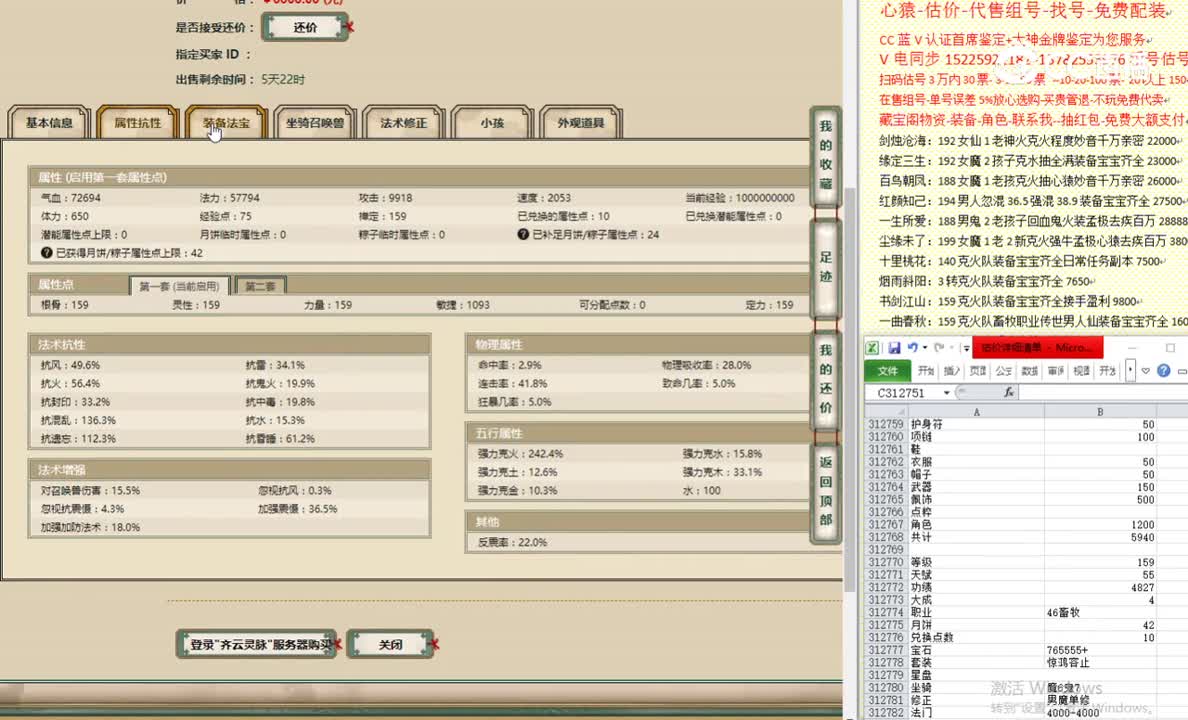Switch to the 坐骑召唤兽 tab
Image resolution: width=1188 pixels, height=720 pixels.
pyautogui.click(x=313, y=121)
